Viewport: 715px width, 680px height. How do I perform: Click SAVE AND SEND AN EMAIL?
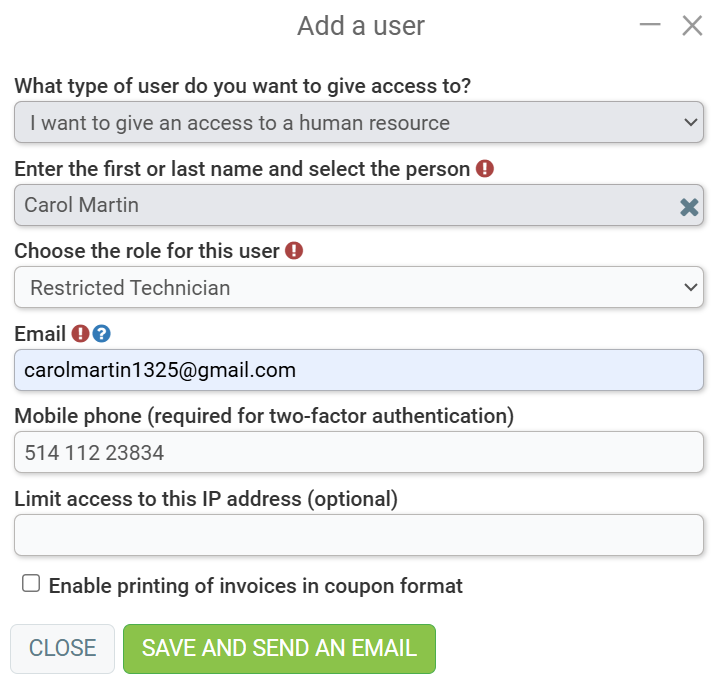[x=280, y=649]
